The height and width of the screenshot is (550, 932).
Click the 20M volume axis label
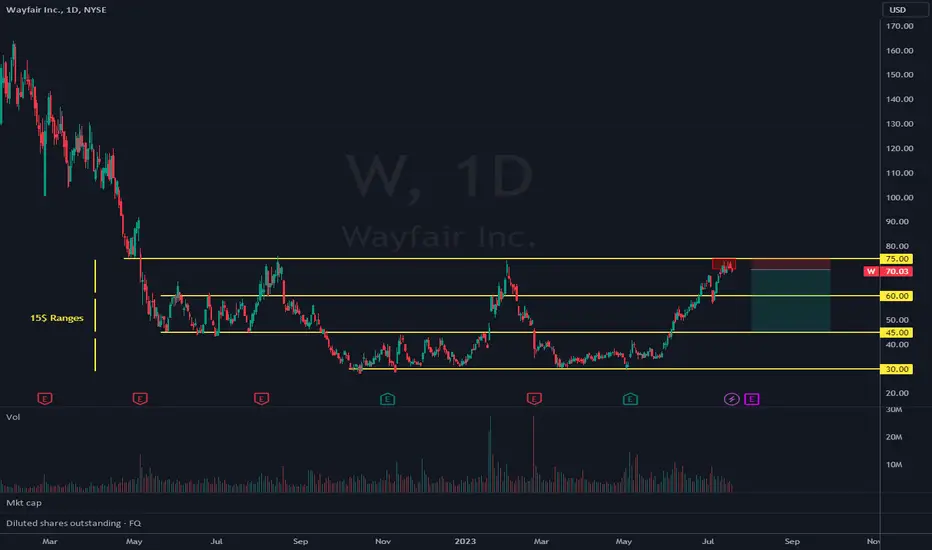click(894, 437)
